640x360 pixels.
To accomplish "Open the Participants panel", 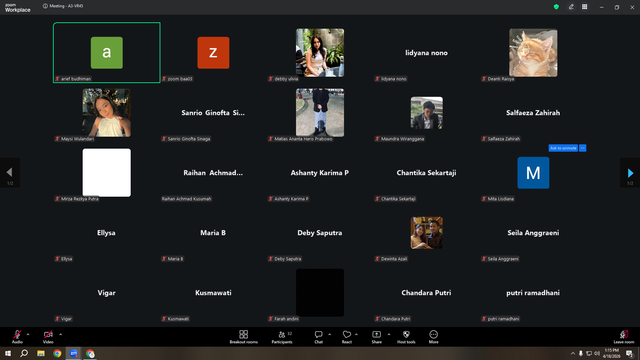I will (x=282, y=337).
